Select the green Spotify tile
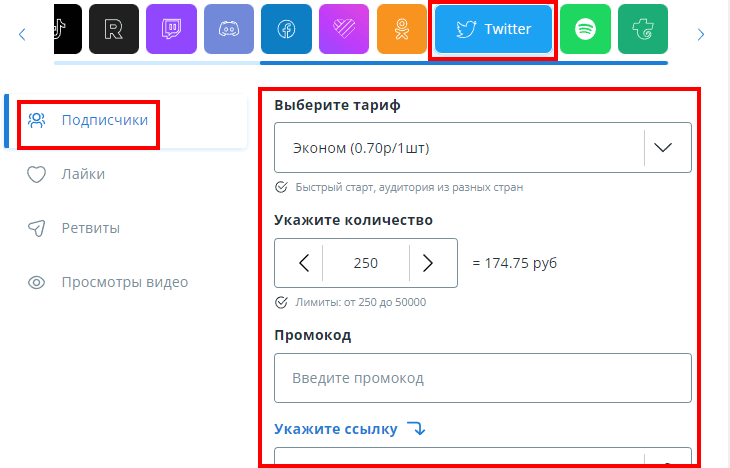The image size is (730, 468). click(x=585, y=29)
